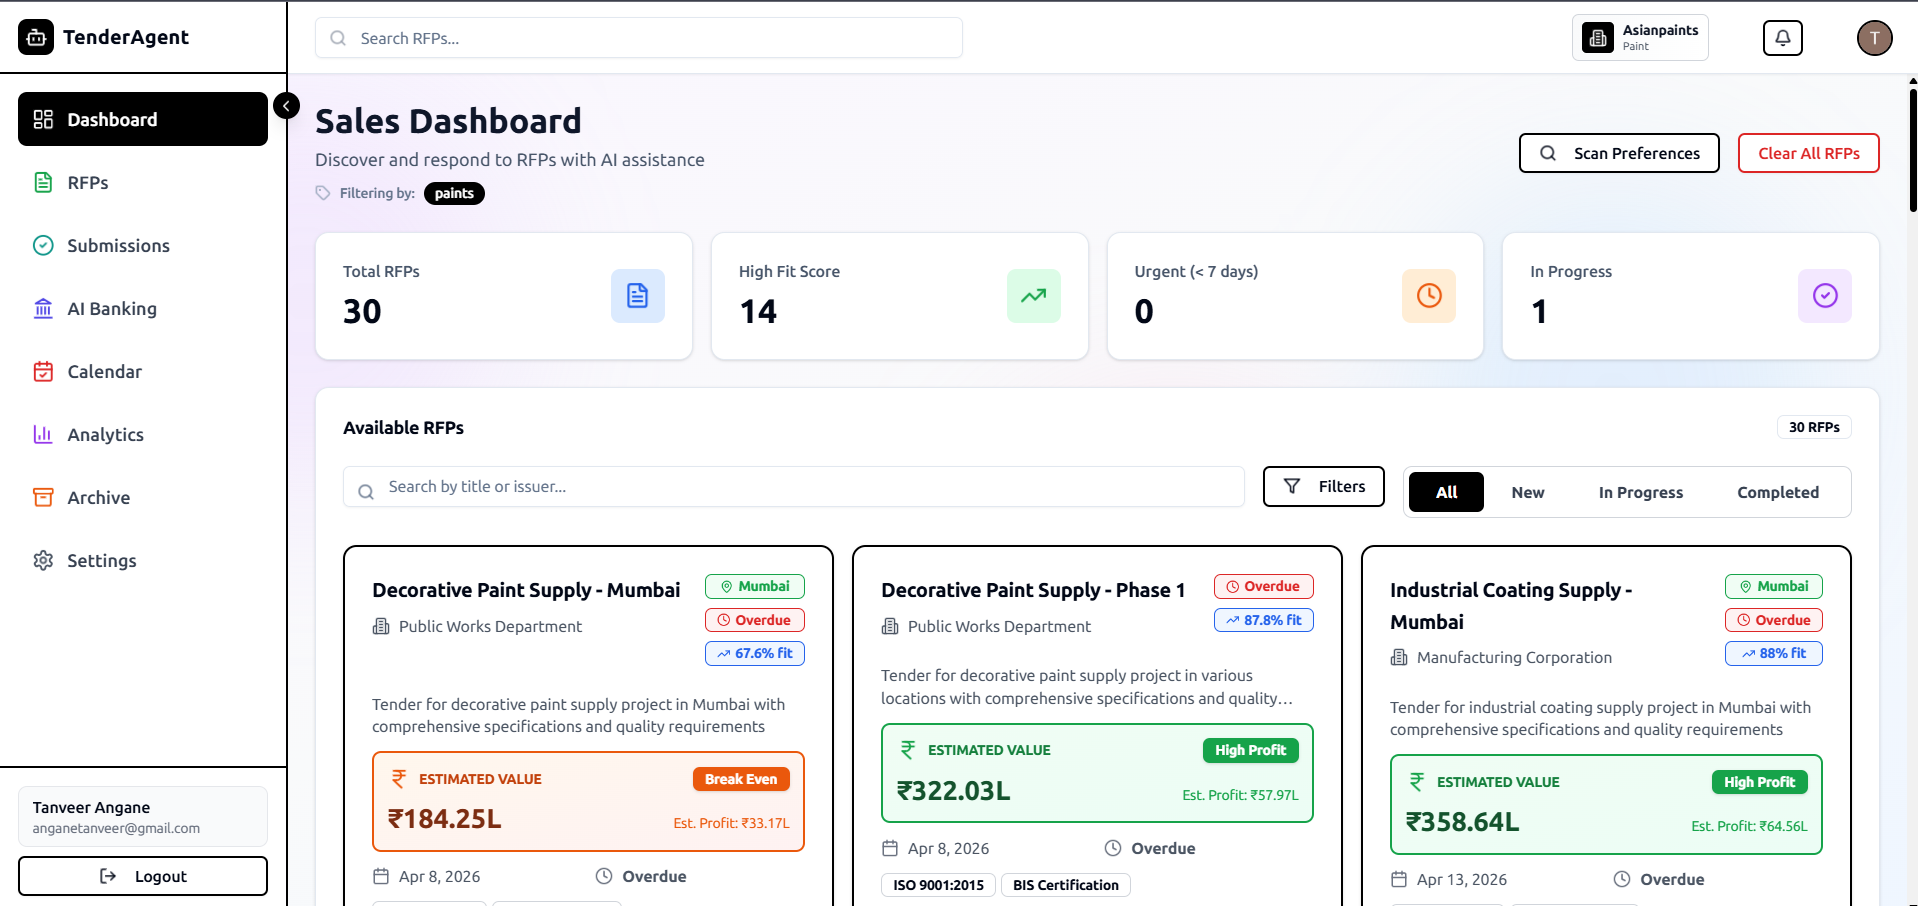This screenshot has height=906, width=1918.
Task: Open the user avatar menu
Action: tap(1875, 38)
